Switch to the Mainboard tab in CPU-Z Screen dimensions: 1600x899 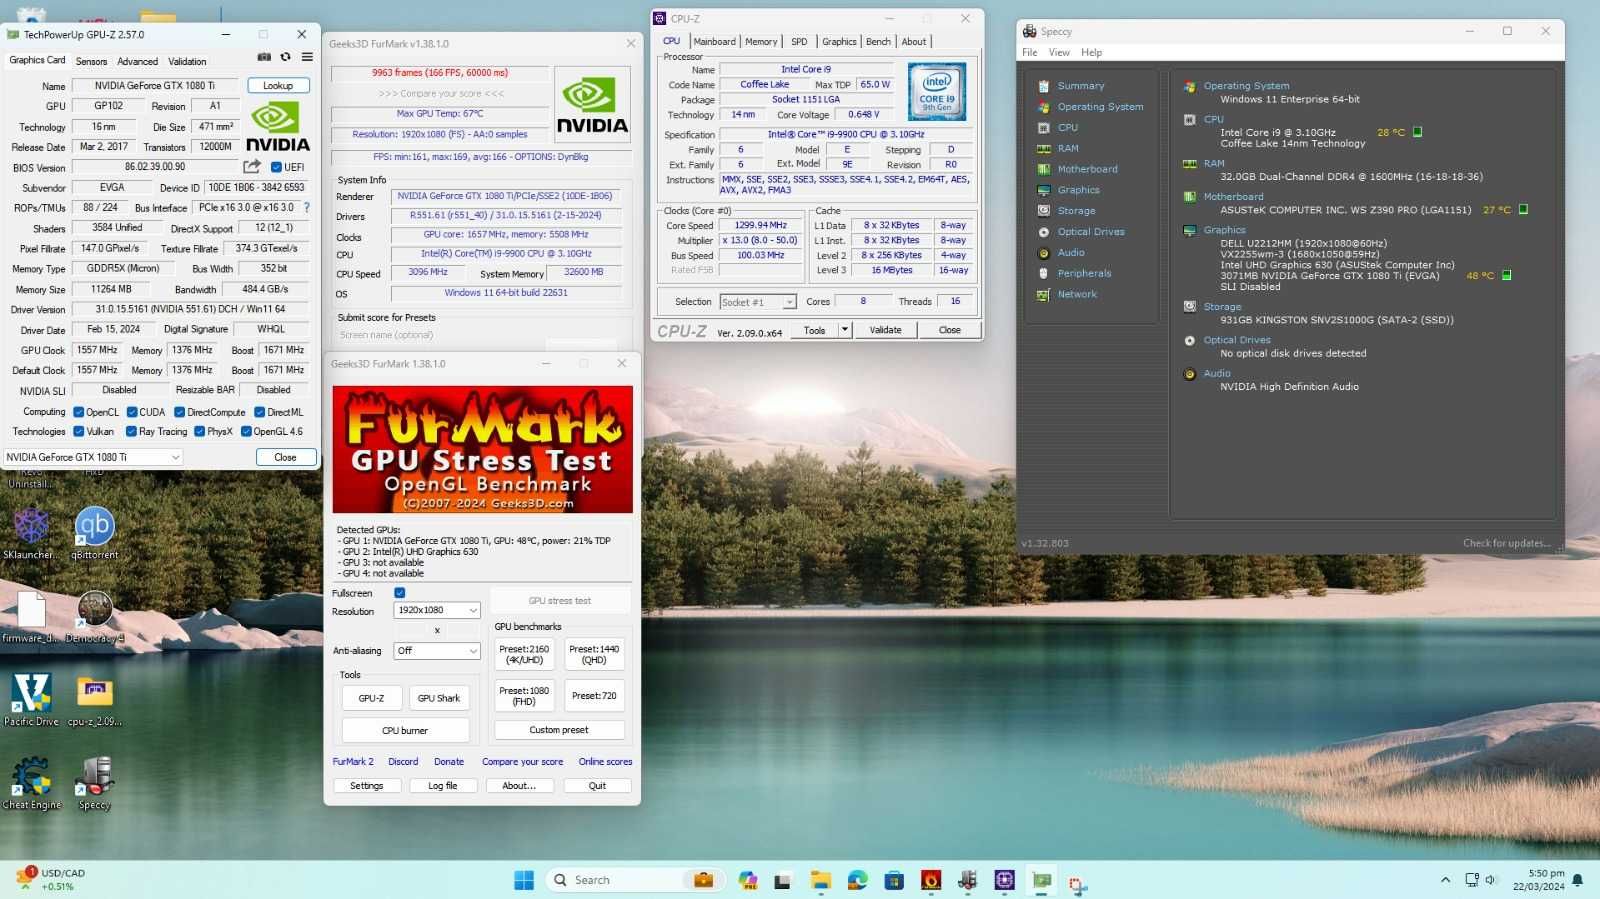coord(714,41)
